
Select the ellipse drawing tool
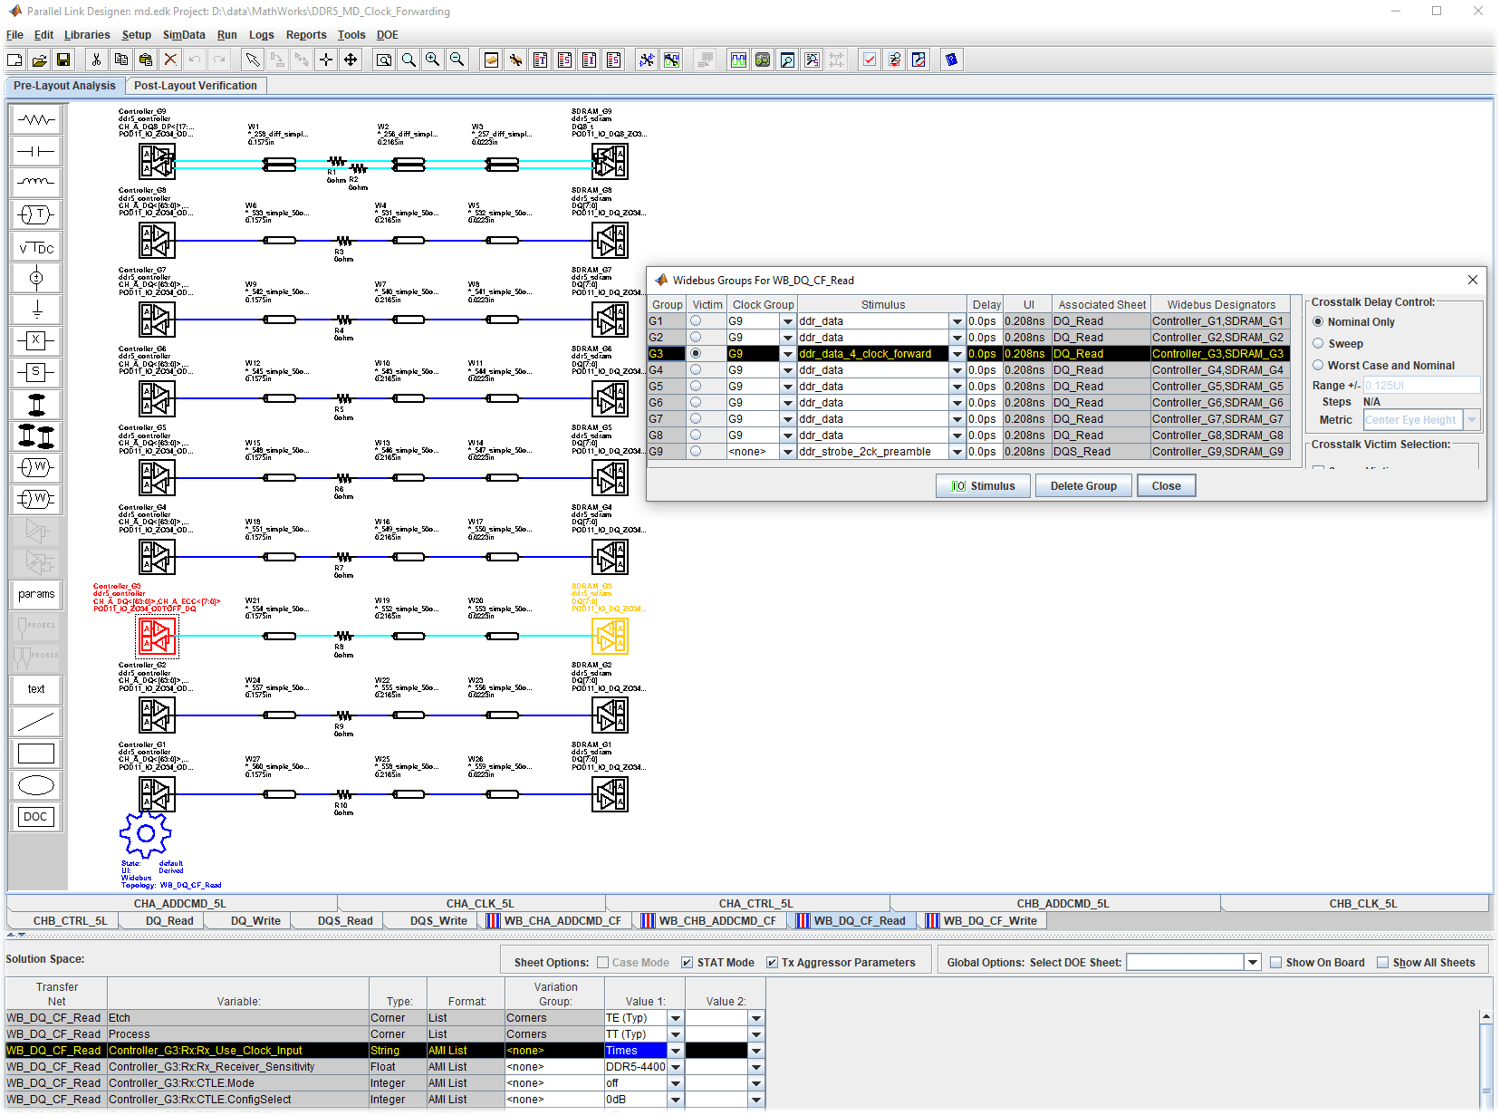pyautogui.click(x=36, y=785)
